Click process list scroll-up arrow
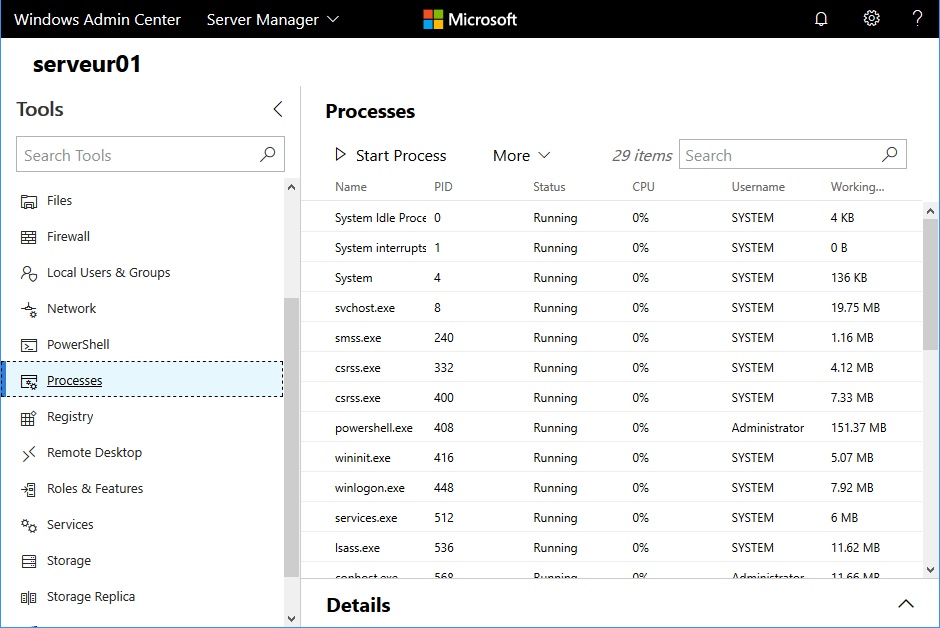Screen dimensions: 940x628 930,211
